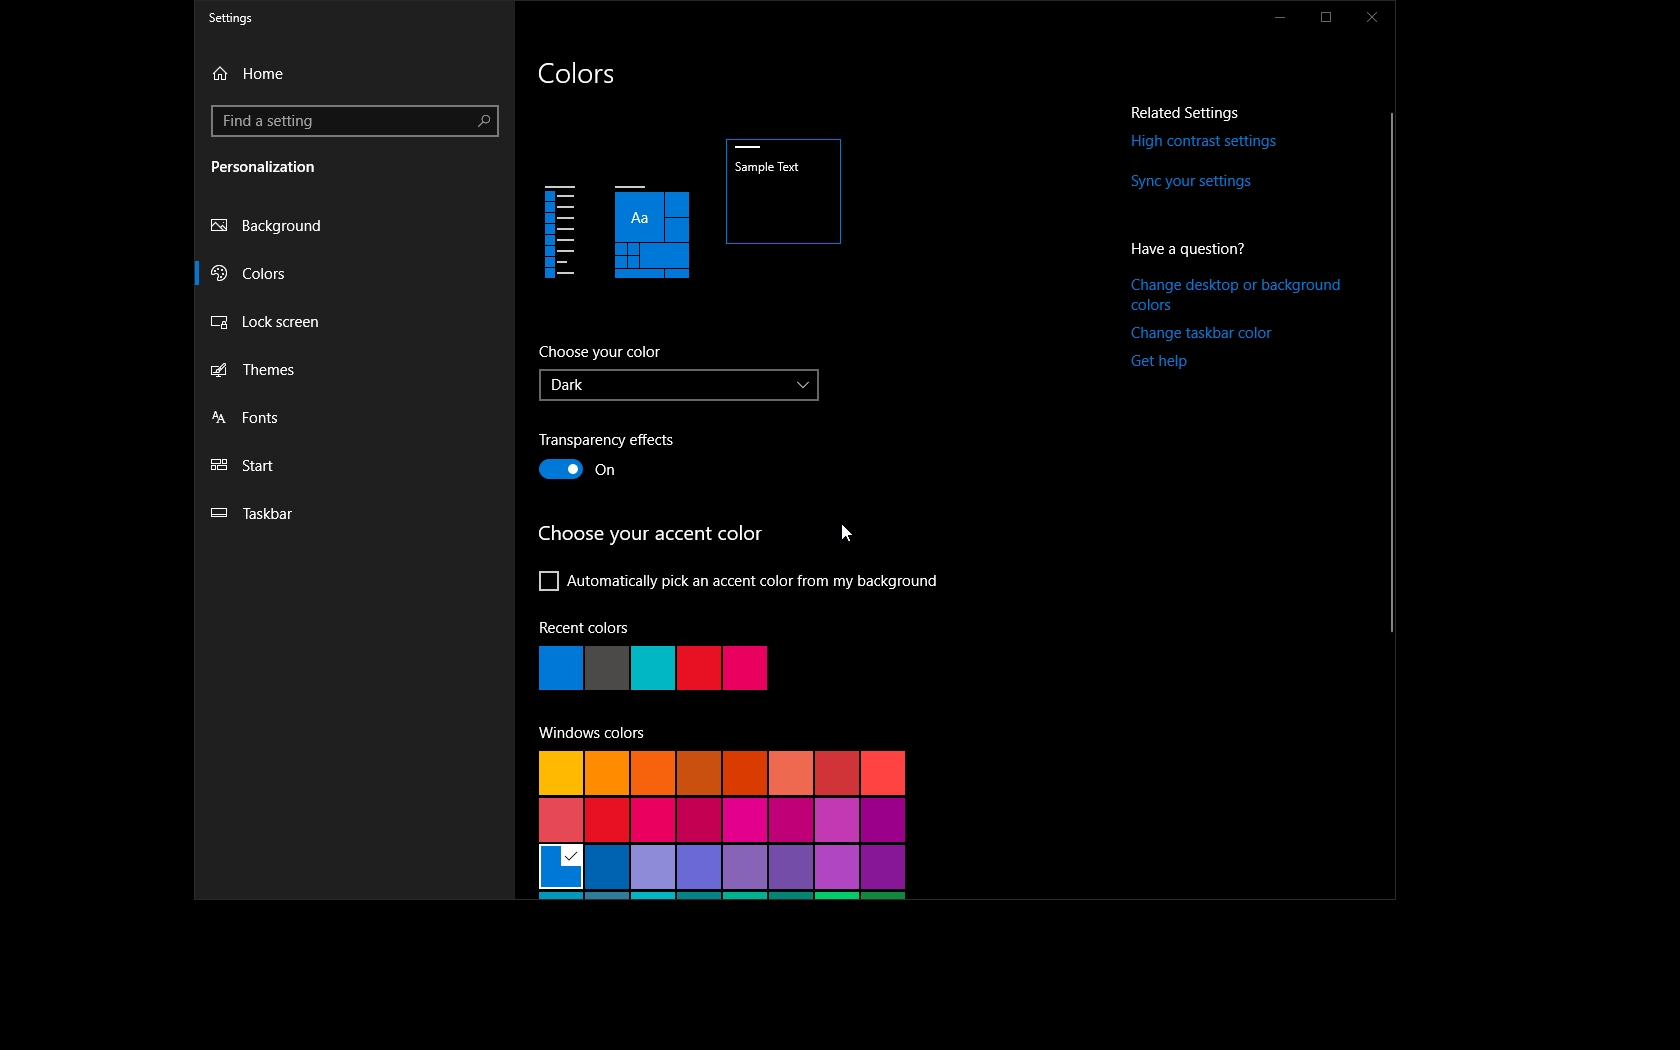Enable automatic accent color from background
1680x1050 pixels.
[x=549, y=581]
